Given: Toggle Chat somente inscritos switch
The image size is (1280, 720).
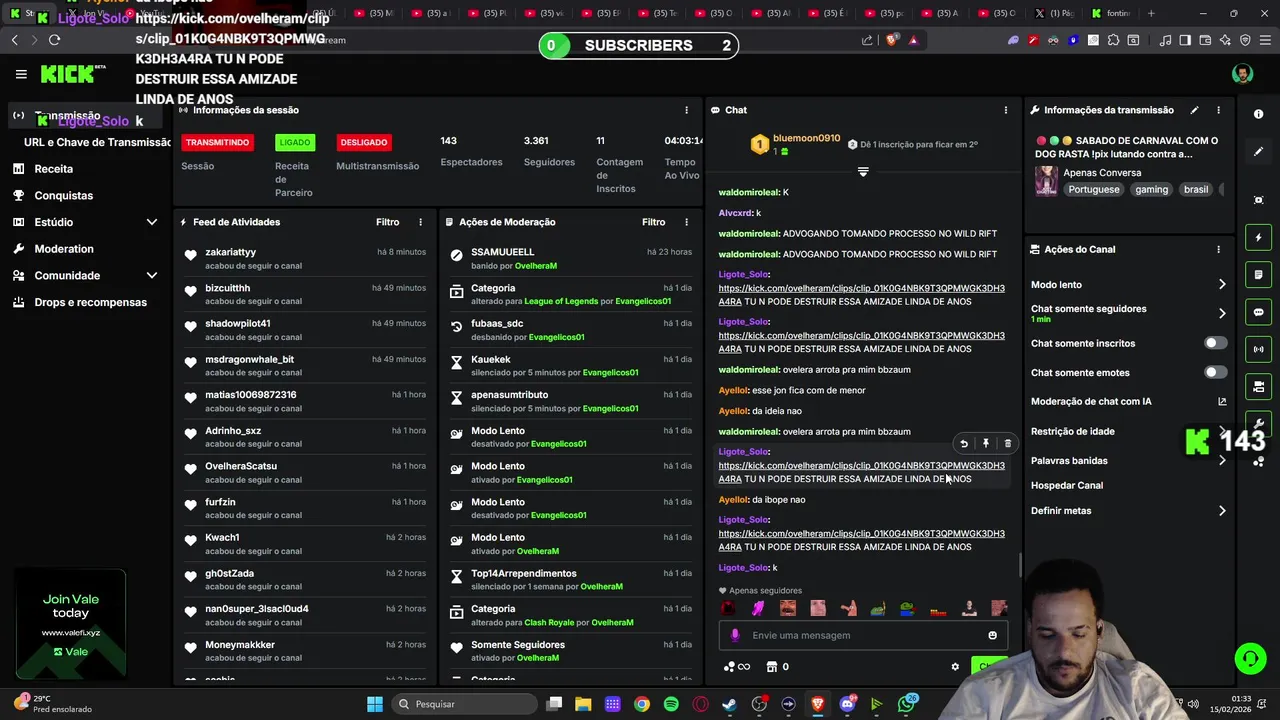Looking at the screenshot, I should pos(1215,343).
